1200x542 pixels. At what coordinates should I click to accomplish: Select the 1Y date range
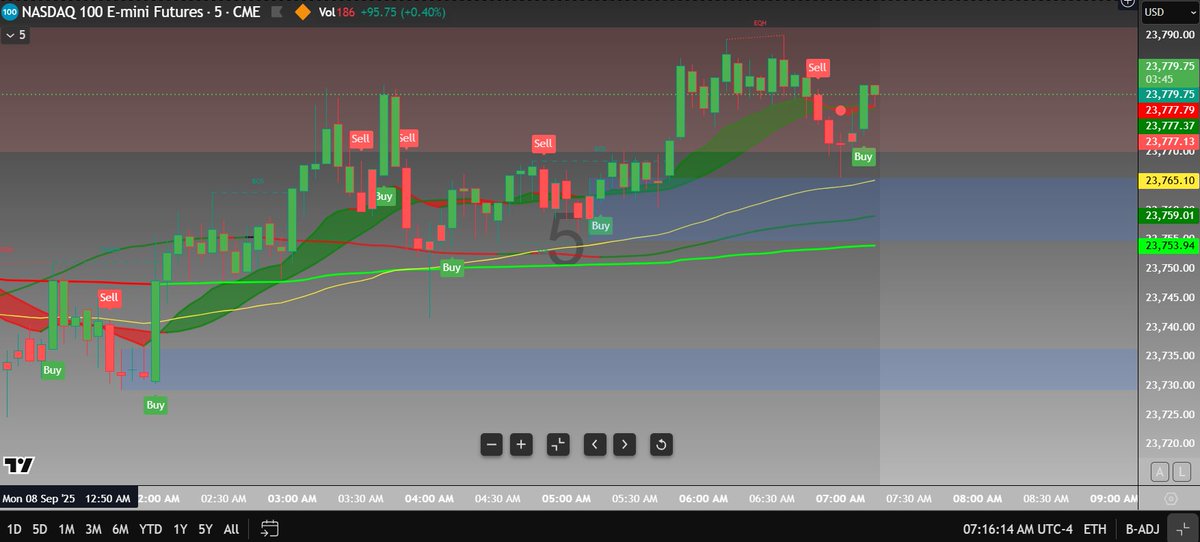pos(180,528)
